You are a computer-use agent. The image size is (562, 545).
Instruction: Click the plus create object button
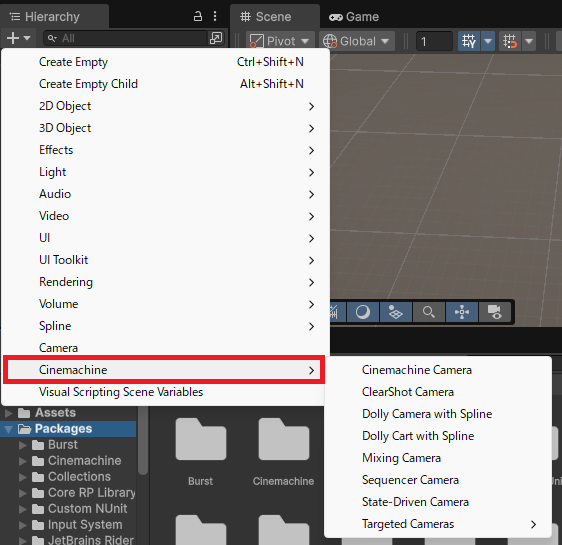pyautogui.click(x=18, y=38)
